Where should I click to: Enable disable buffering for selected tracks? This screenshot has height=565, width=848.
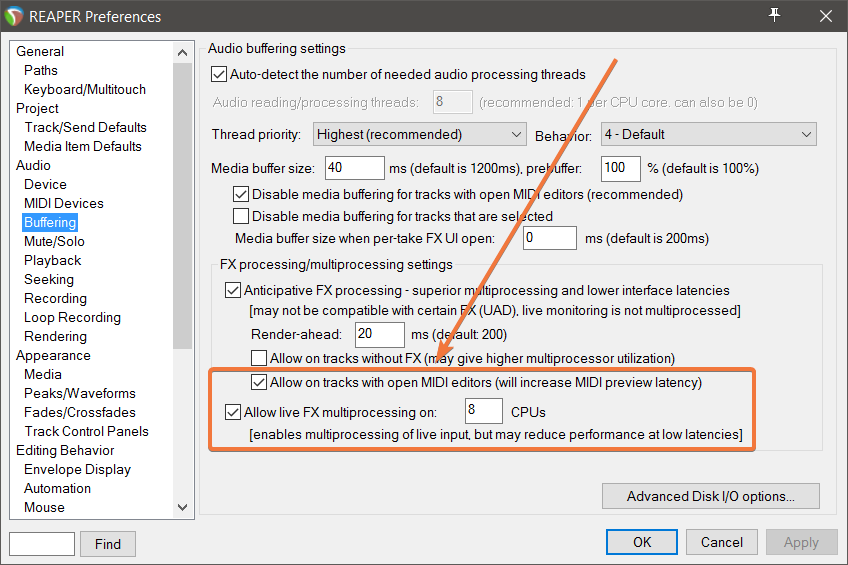(241, 216)
